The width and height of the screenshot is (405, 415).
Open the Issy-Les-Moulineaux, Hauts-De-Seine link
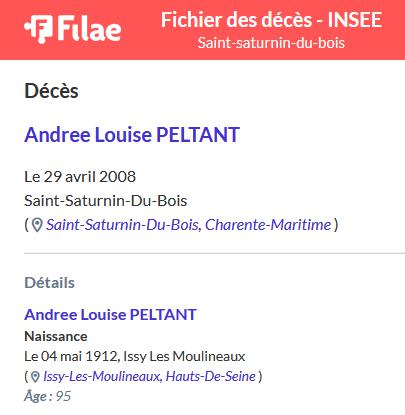point(149,376)
